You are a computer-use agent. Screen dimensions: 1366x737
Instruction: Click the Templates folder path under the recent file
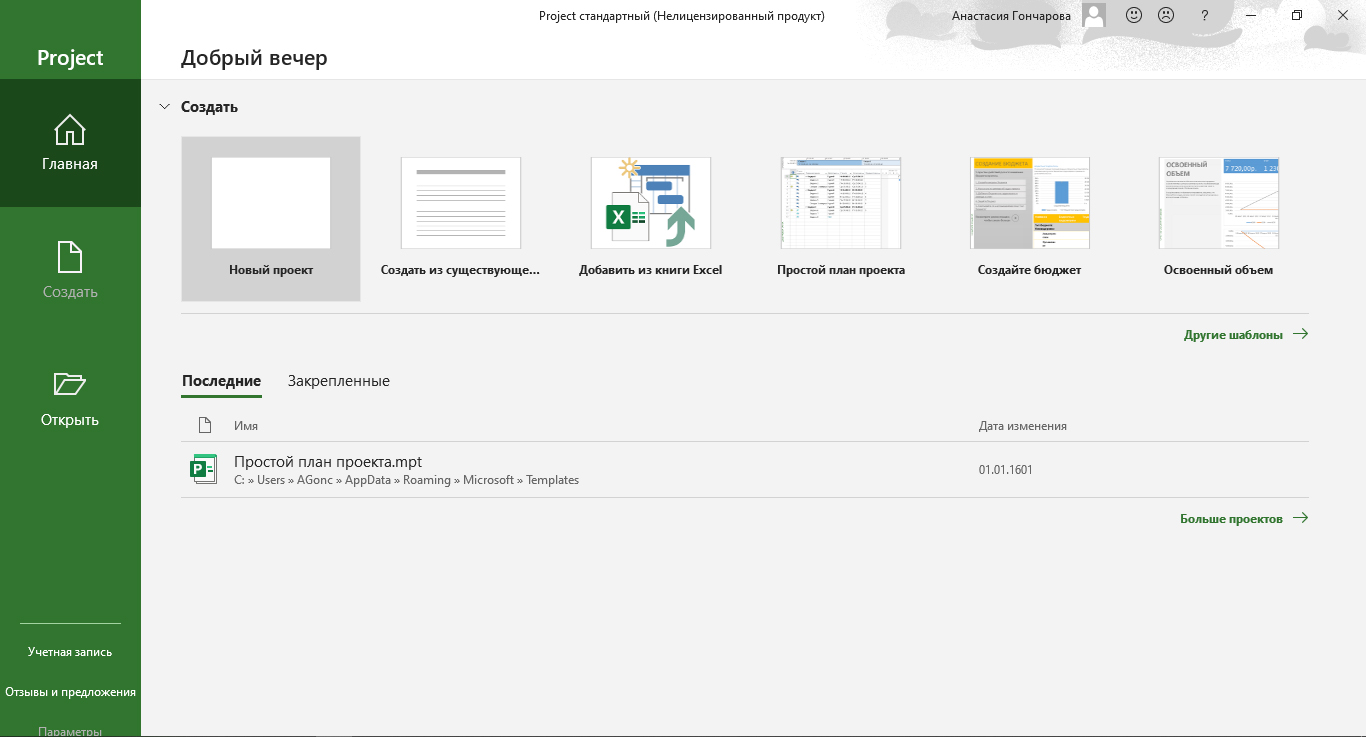point(553,480)
